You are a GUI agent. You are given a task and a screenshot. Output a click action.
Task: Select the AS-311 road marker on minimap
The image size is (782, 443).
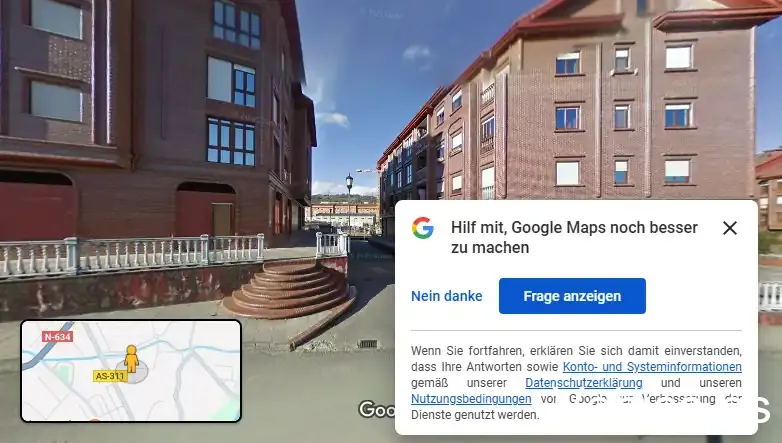tap(110, 376)
